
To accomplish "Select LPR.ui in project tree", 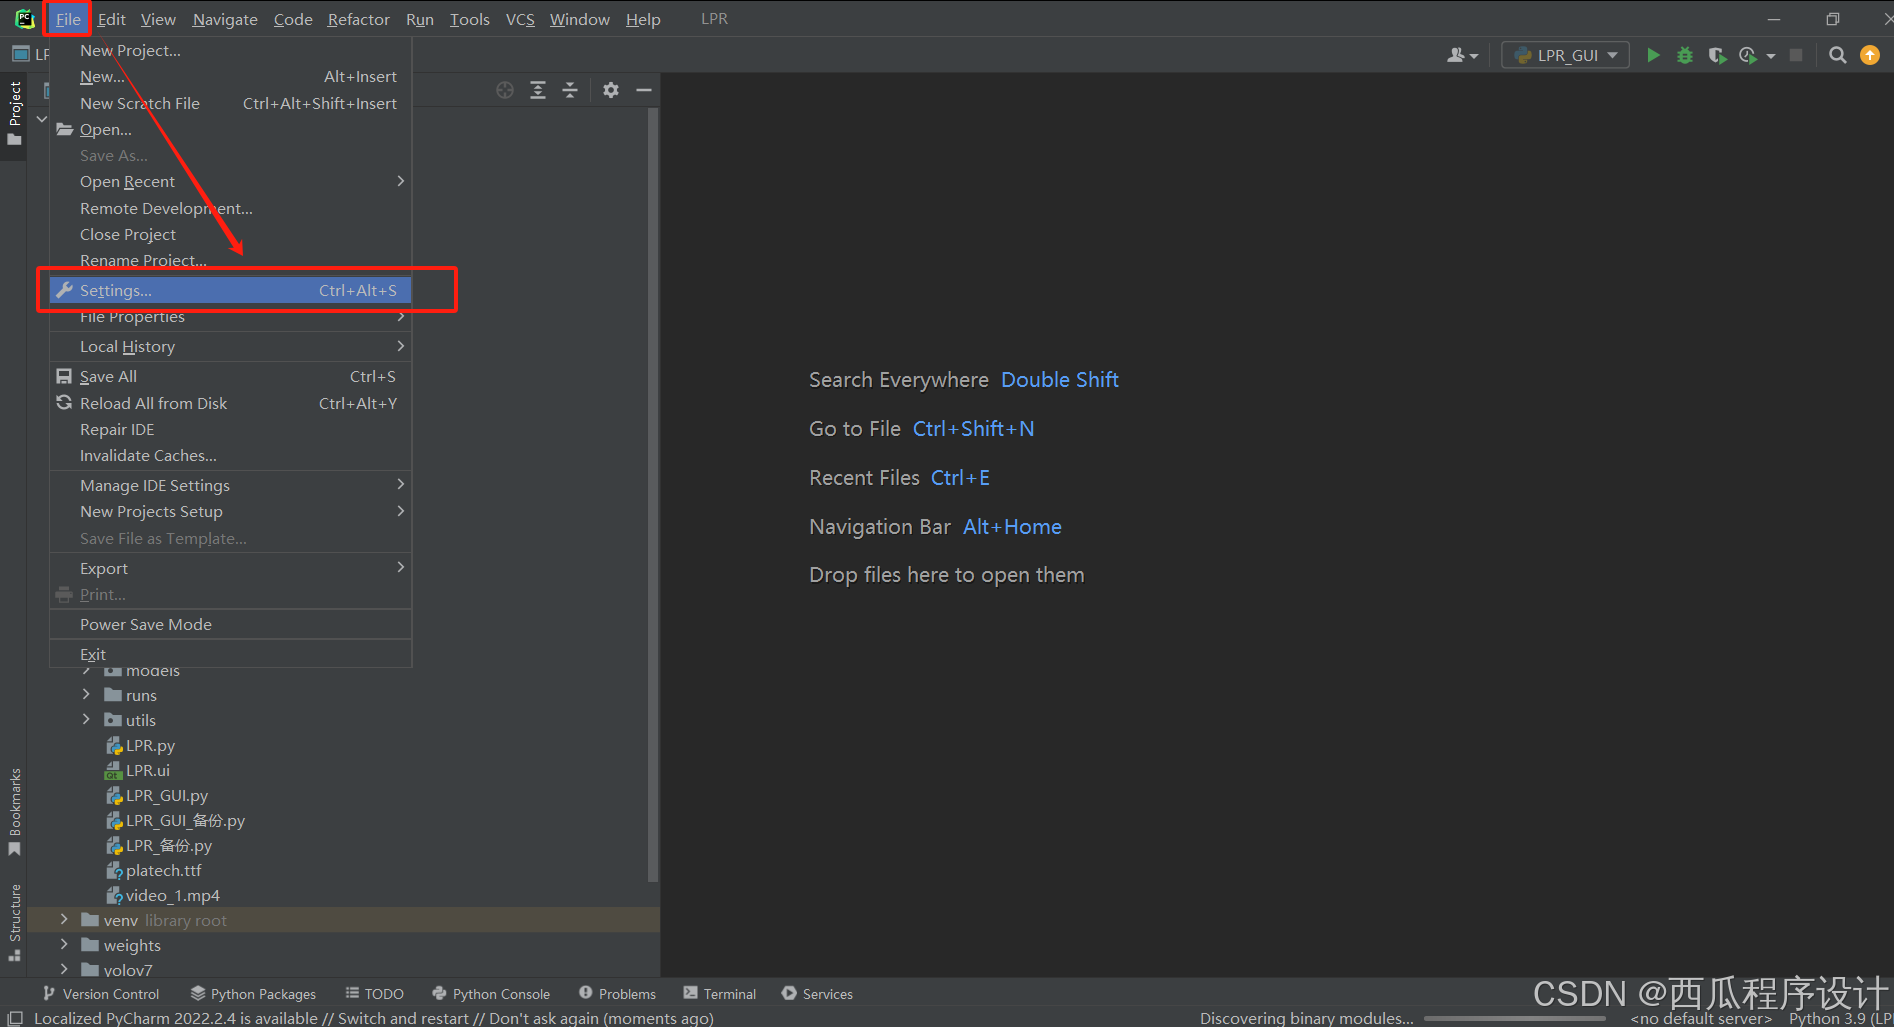I will 147,770.
